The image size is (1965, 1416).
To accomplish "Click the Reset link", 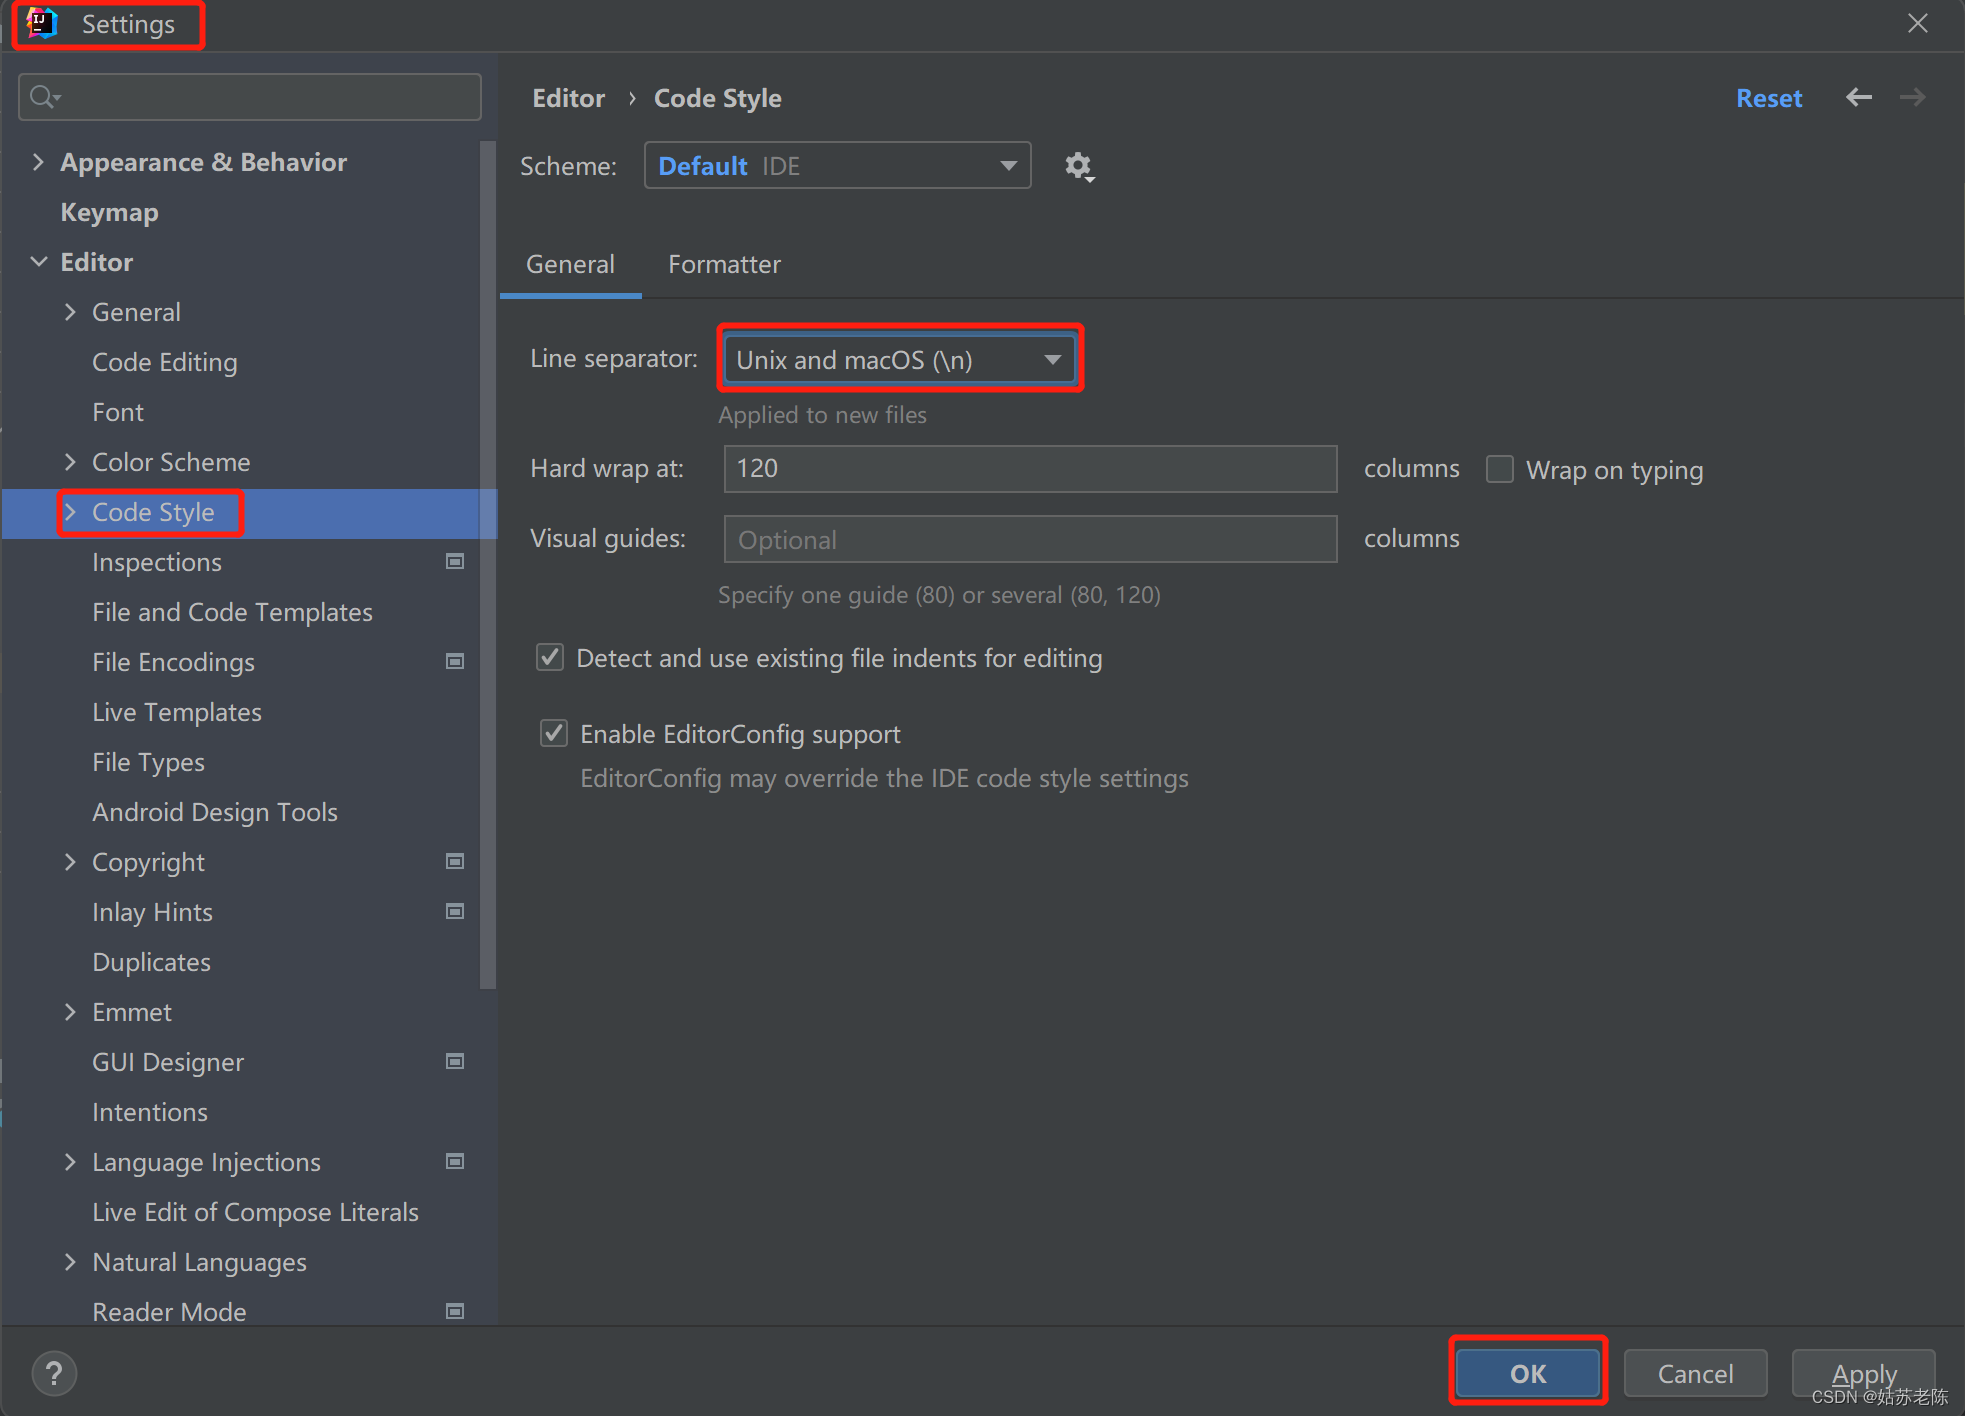I will [1768, 98].
